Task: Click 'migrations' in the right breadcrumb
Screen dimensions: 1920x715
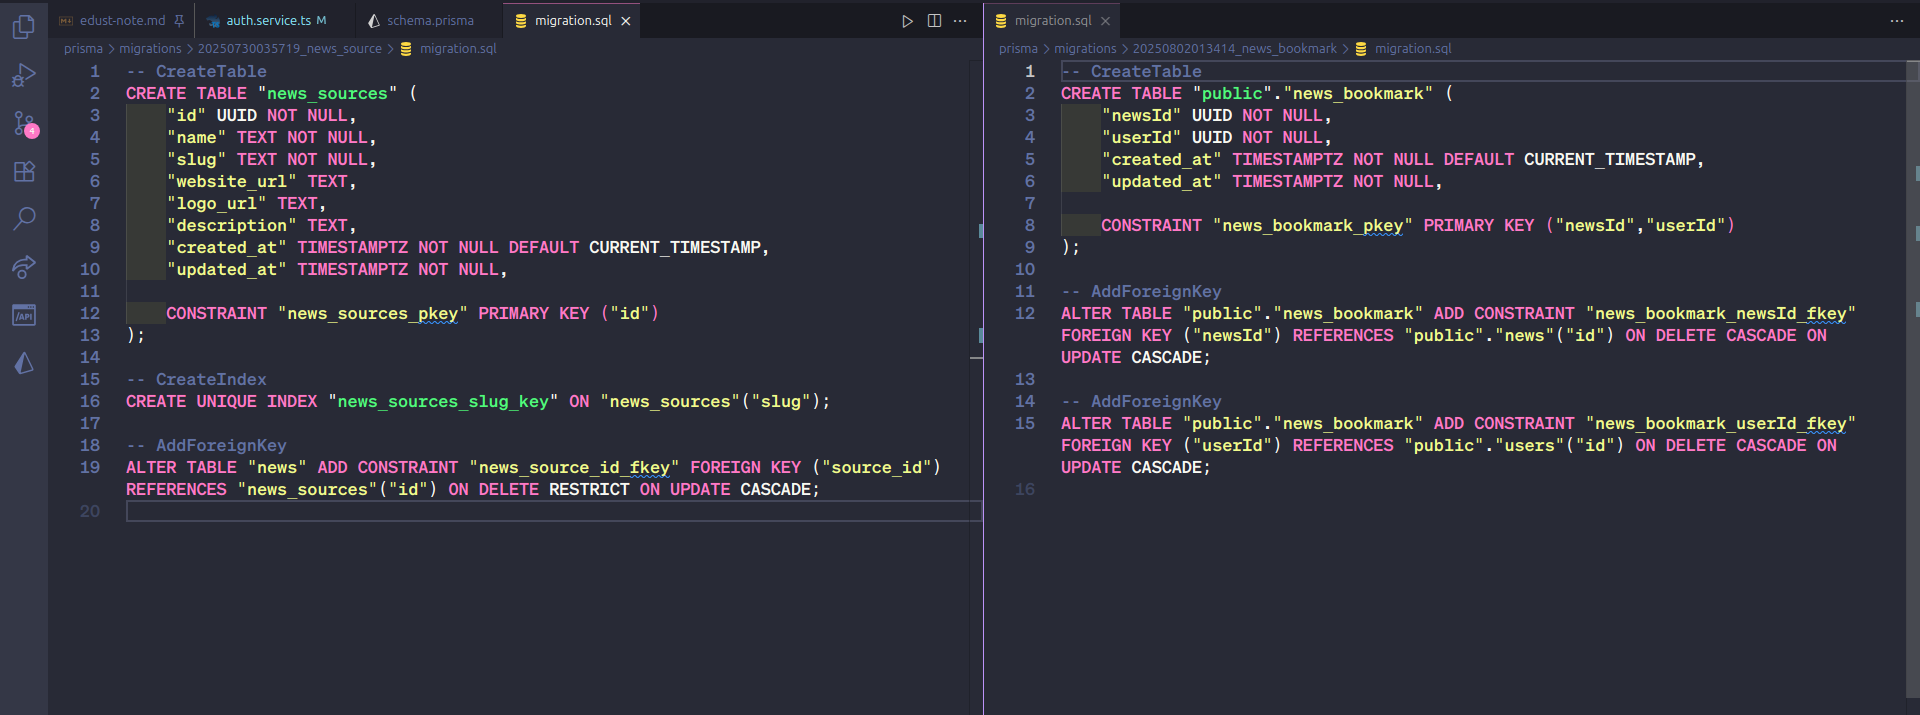Action: pyautogui.click(x=1085, y=49)
